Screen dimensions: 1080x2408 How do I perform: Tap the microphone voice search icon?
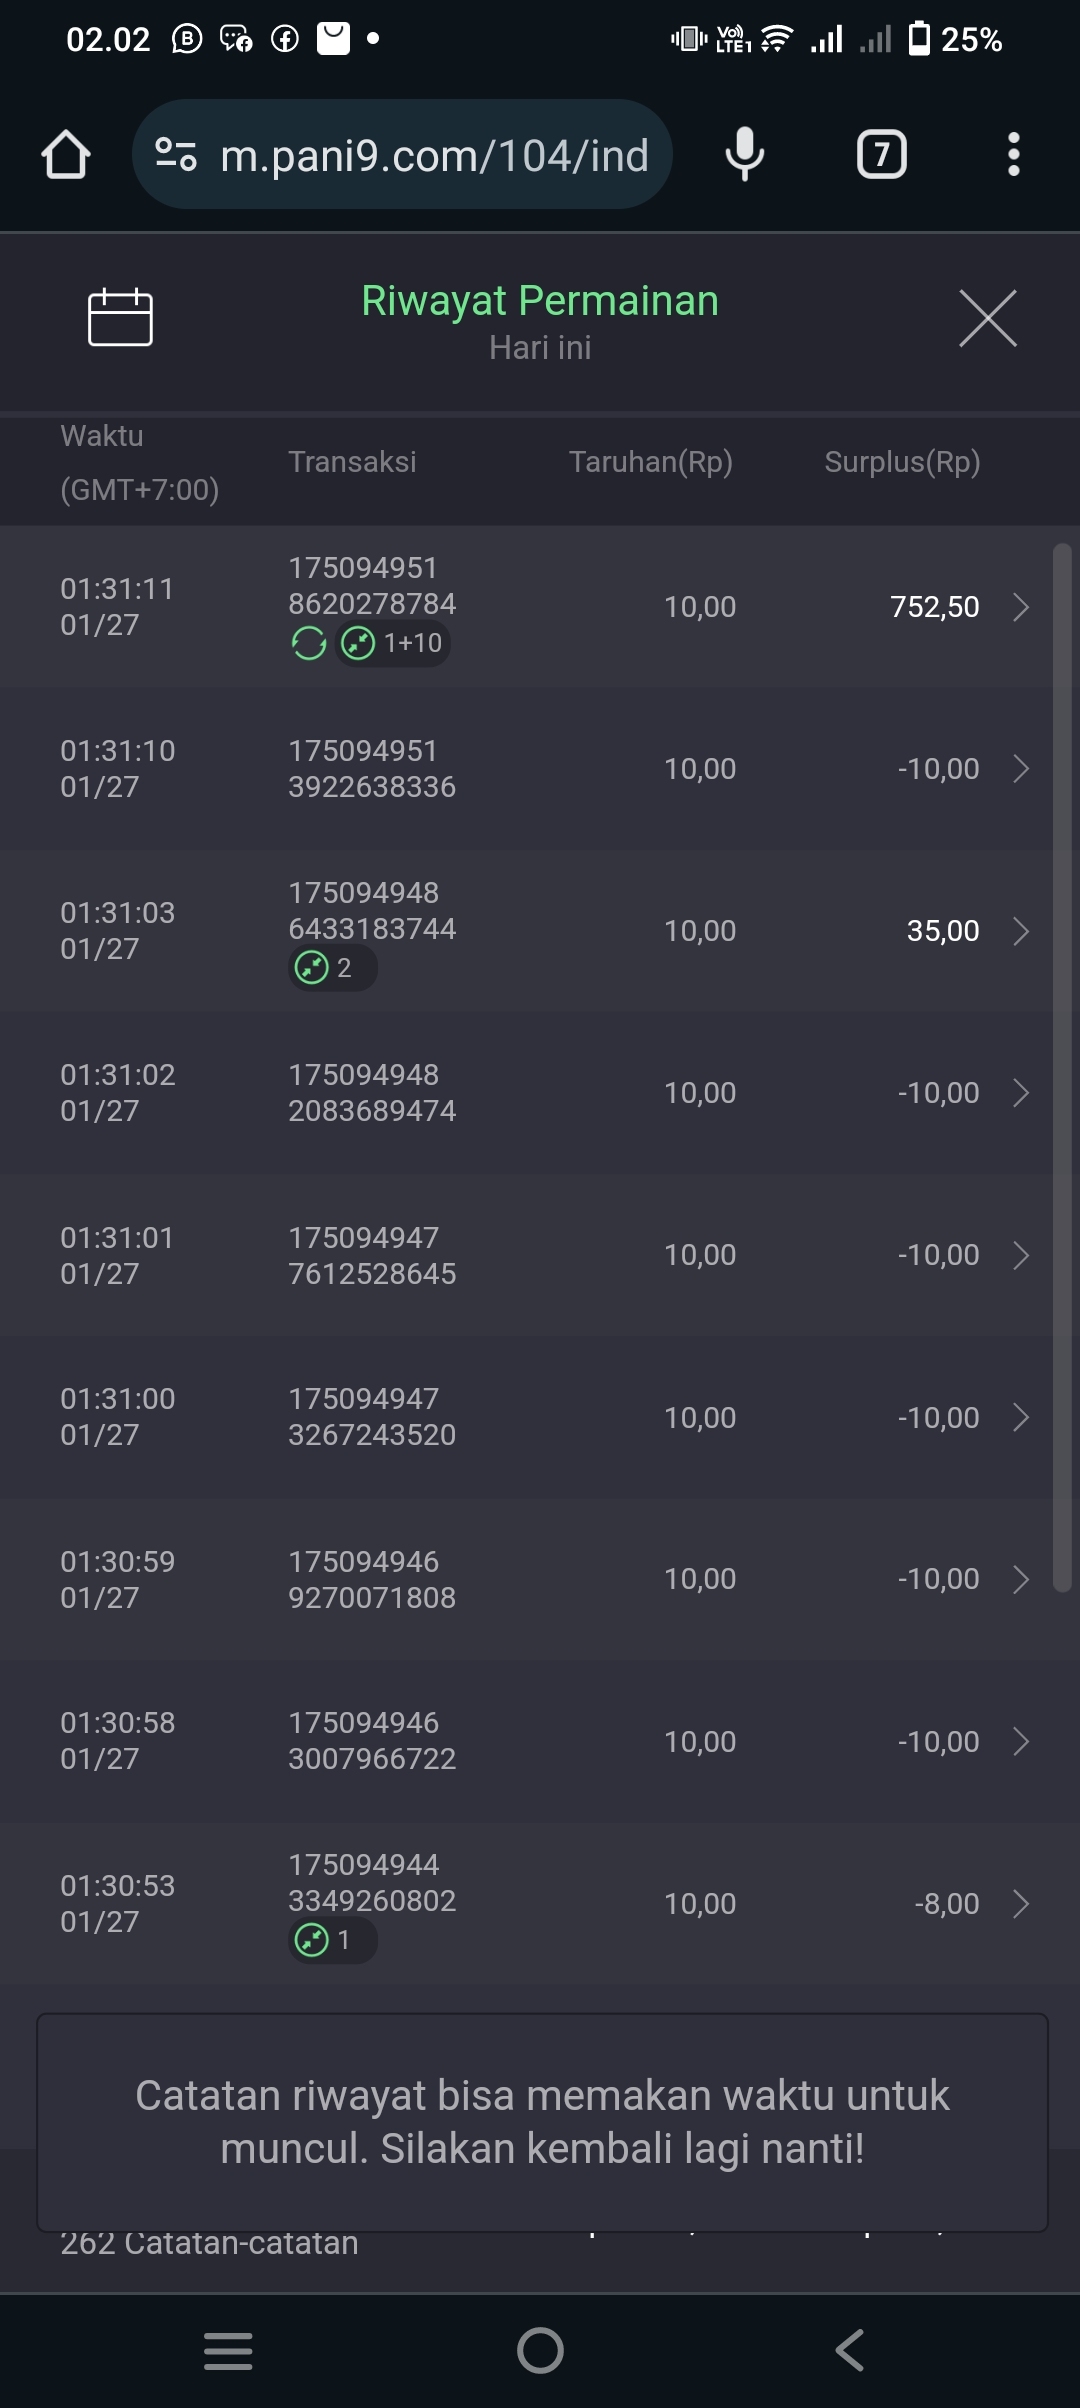coord(744,155)
